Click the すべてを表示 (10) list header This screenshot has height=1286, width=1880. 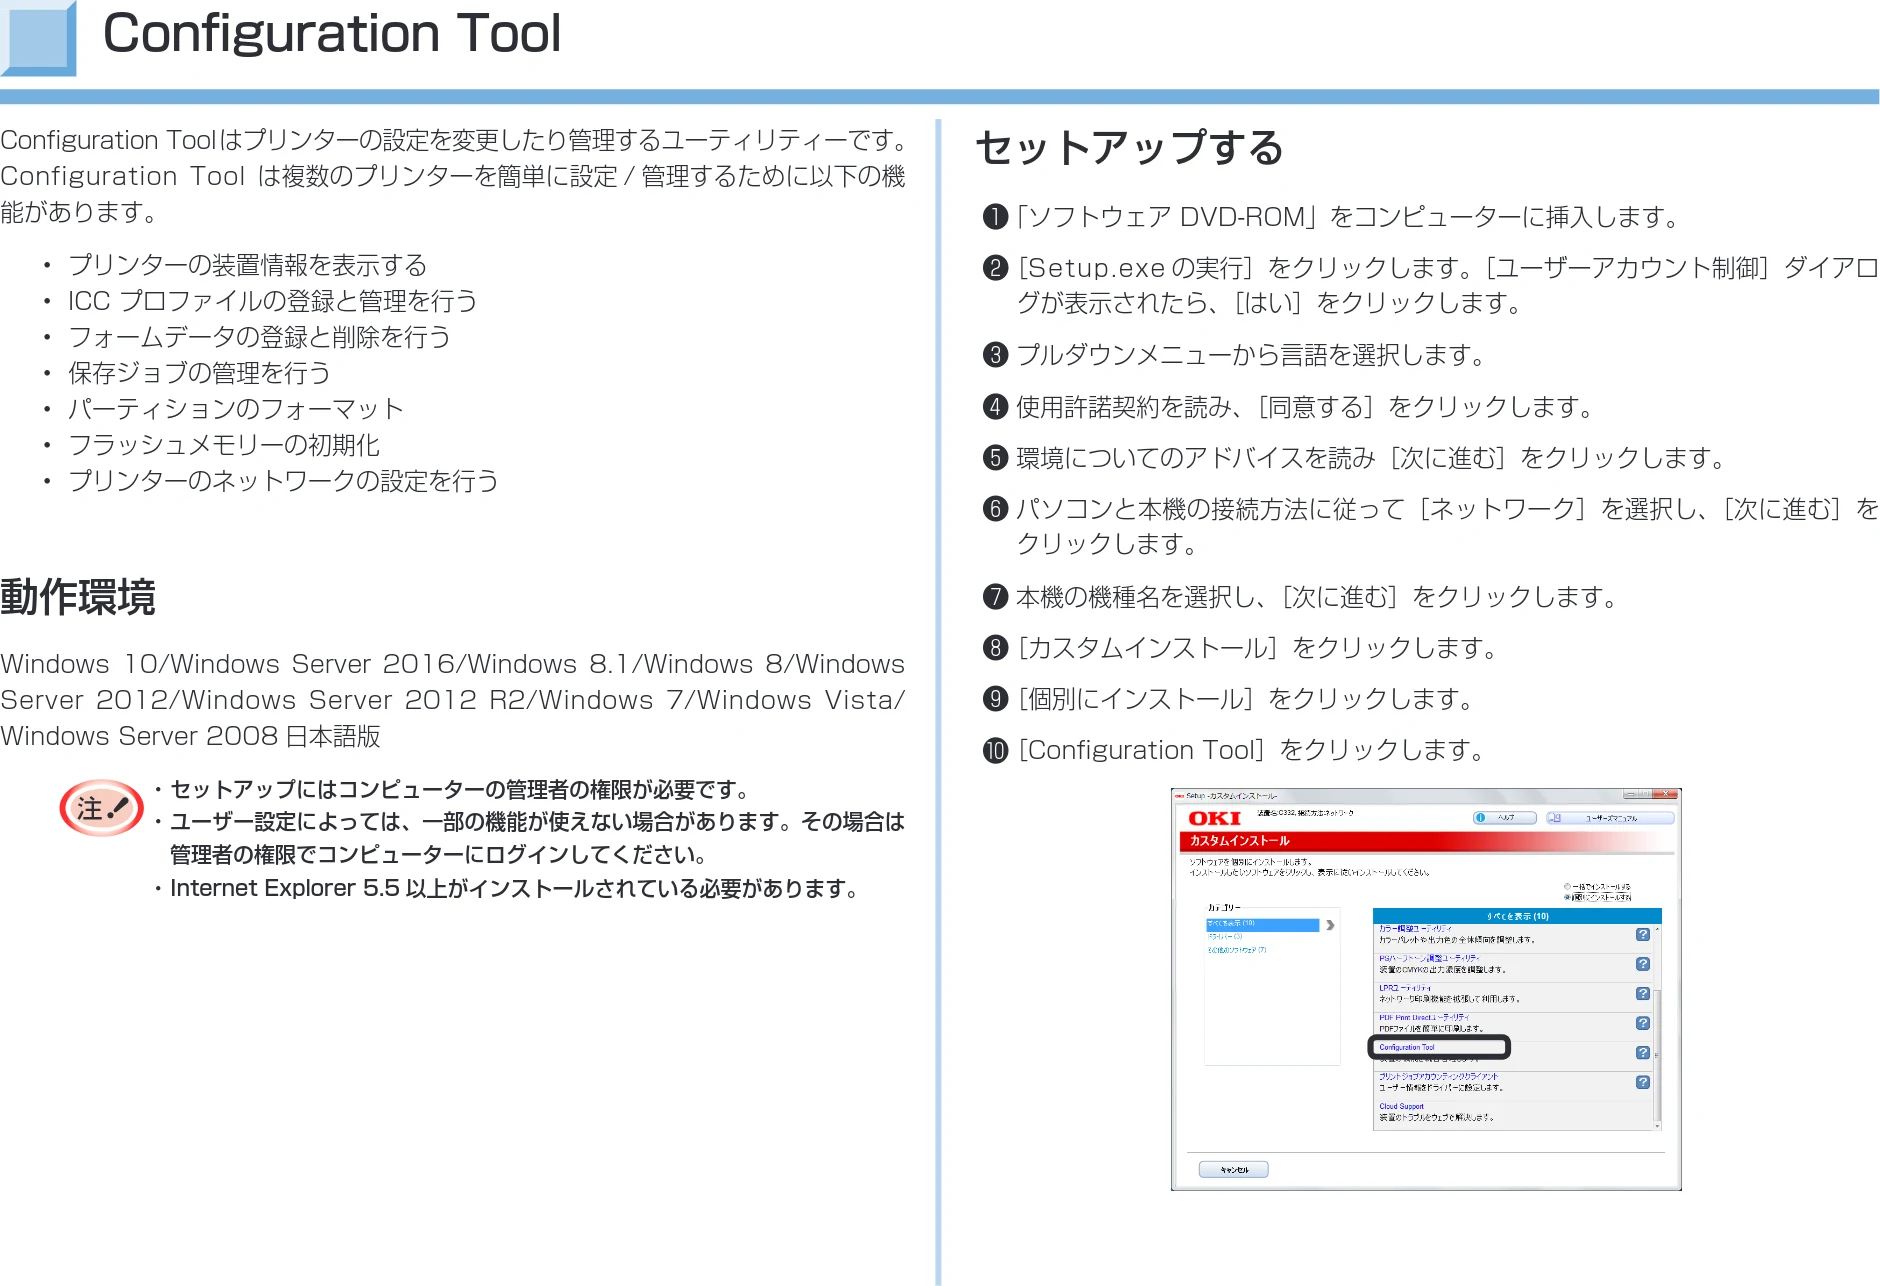1517,916
